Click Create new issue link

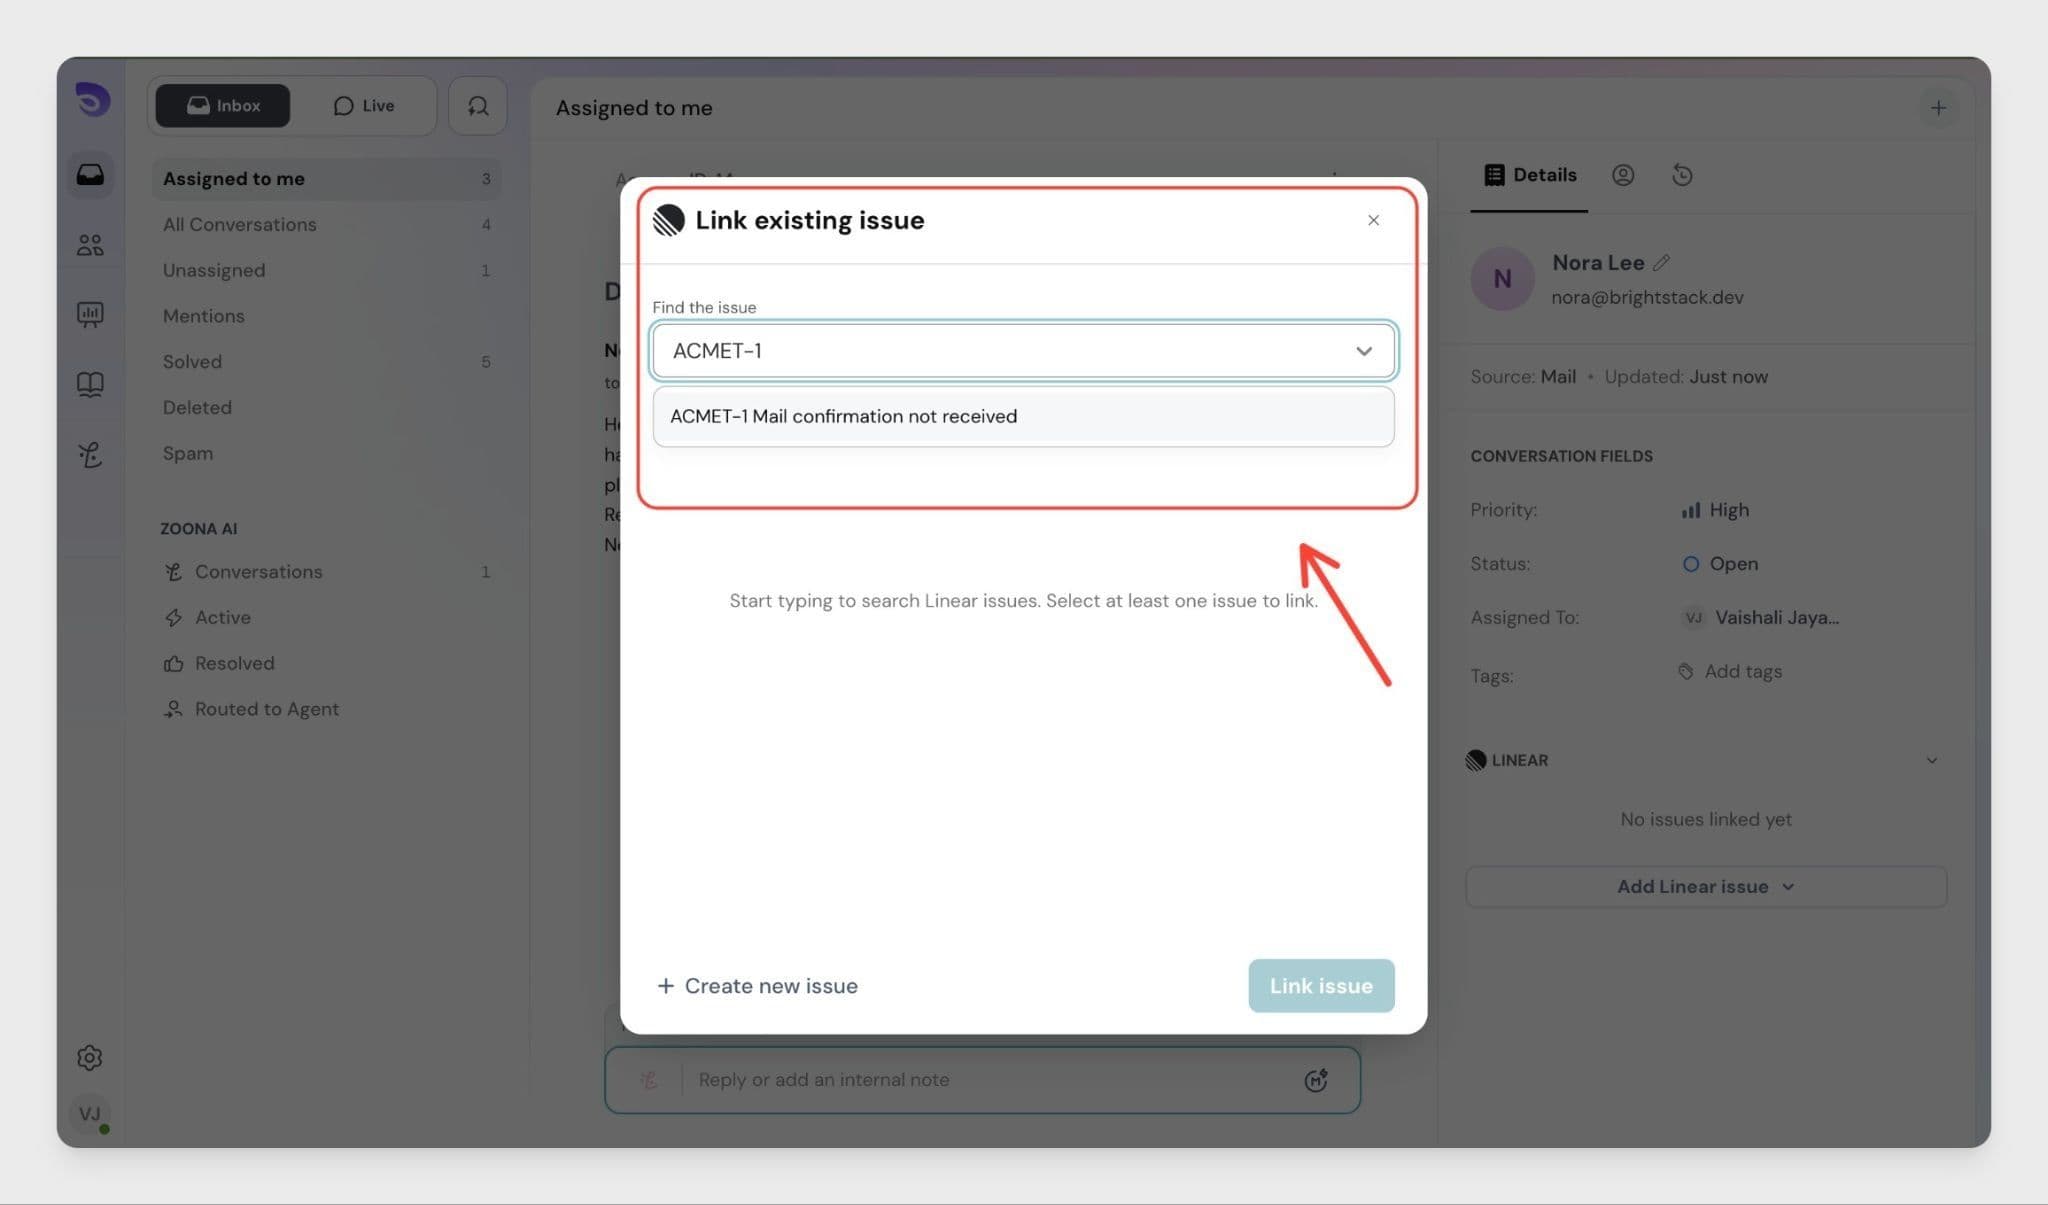pos(757,986)
